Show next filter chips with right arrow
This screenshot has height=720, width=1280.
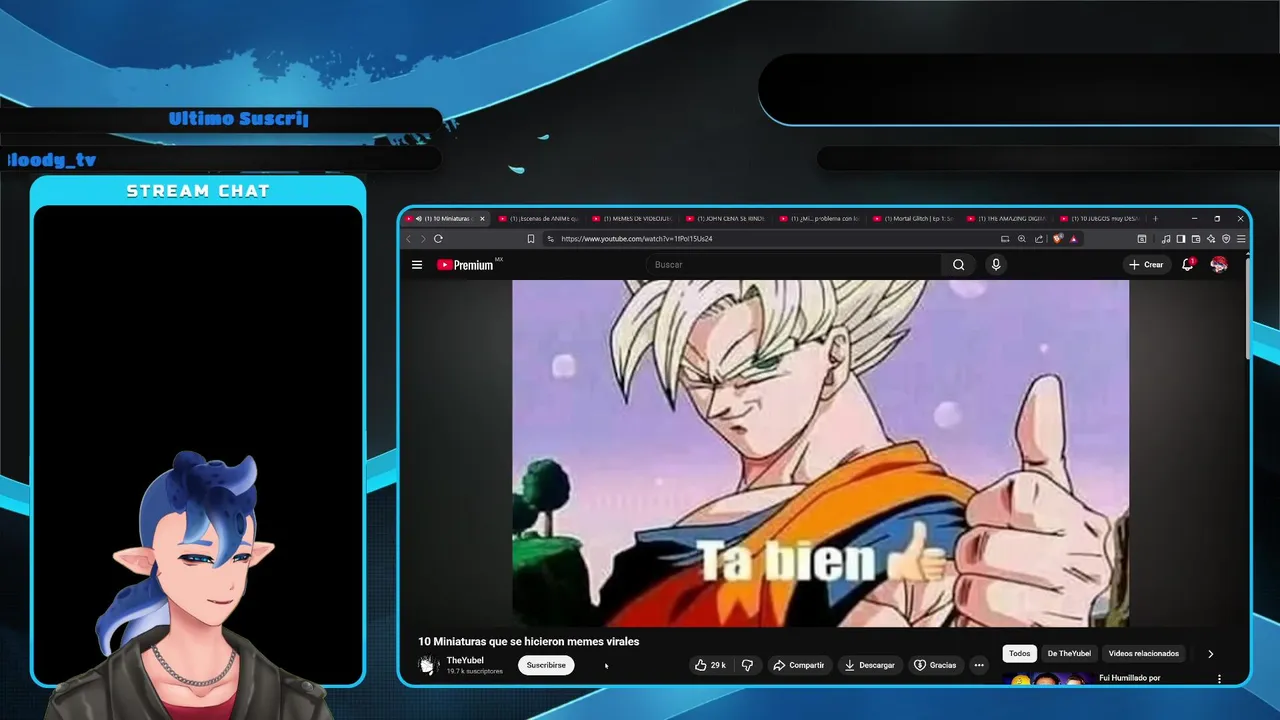pos(1210,654)
